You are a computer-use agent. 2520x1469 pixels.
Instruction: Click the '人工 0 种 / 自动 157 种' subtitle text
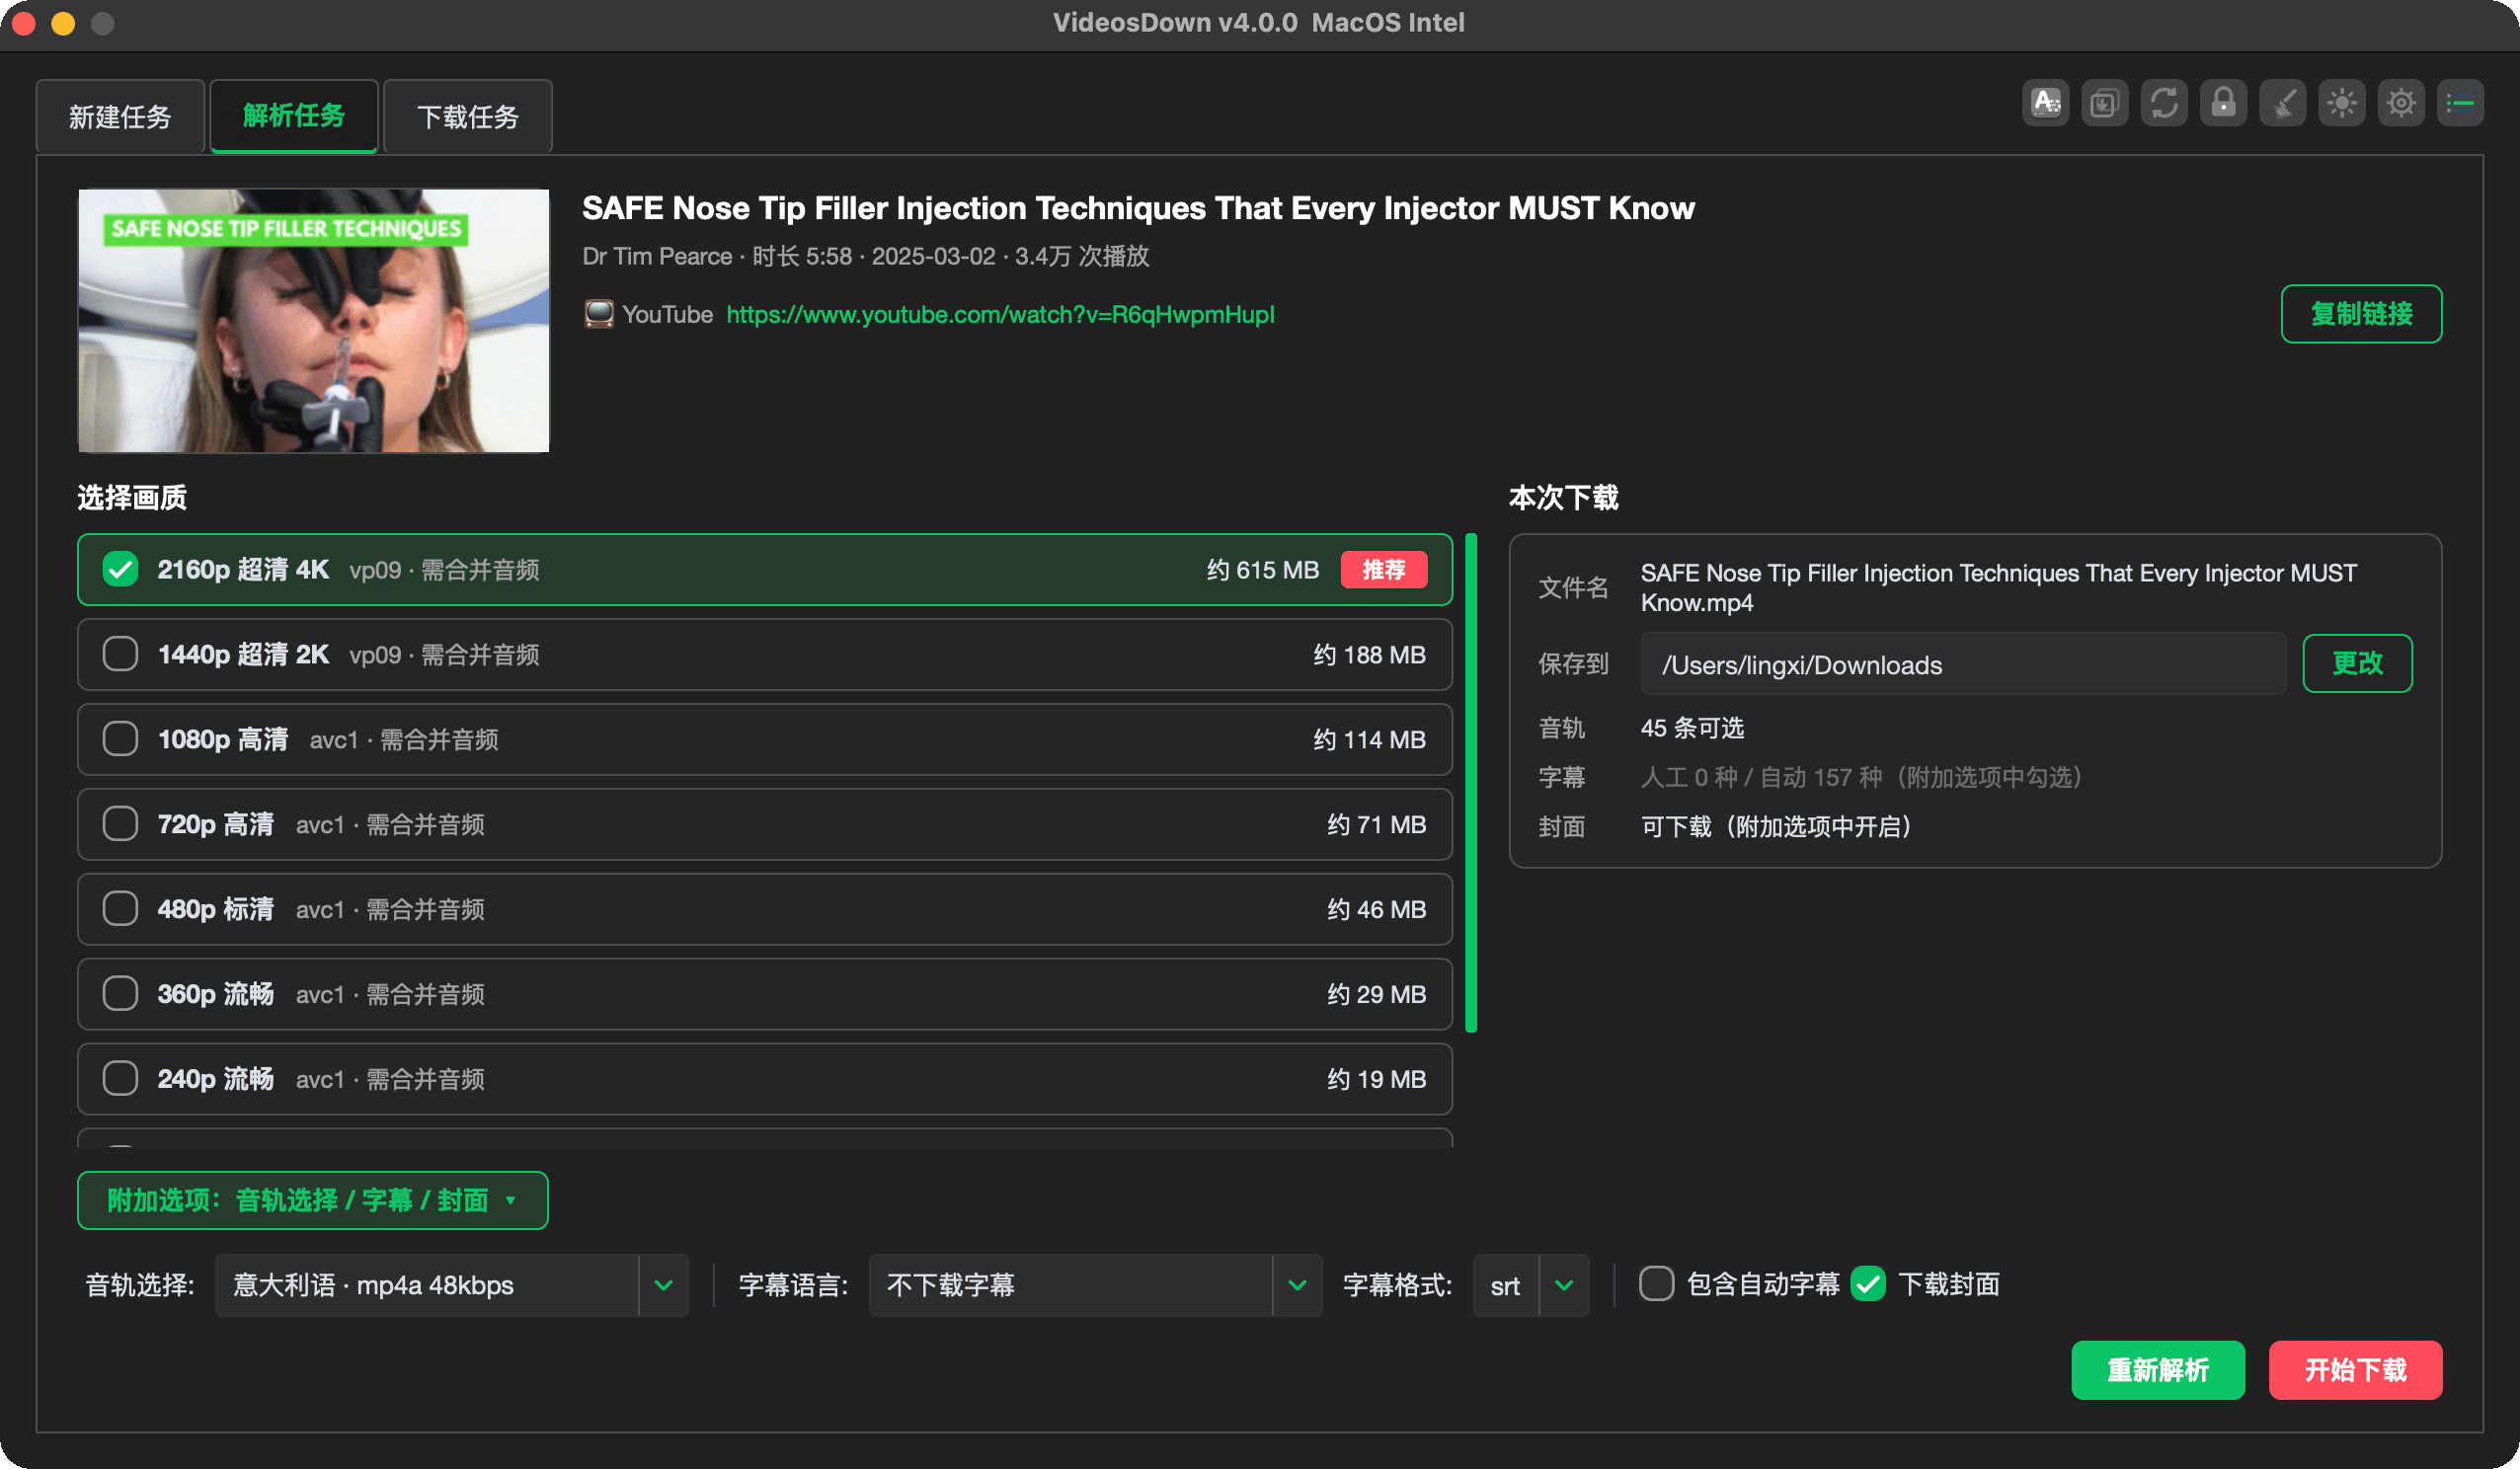coord(1762,778)
